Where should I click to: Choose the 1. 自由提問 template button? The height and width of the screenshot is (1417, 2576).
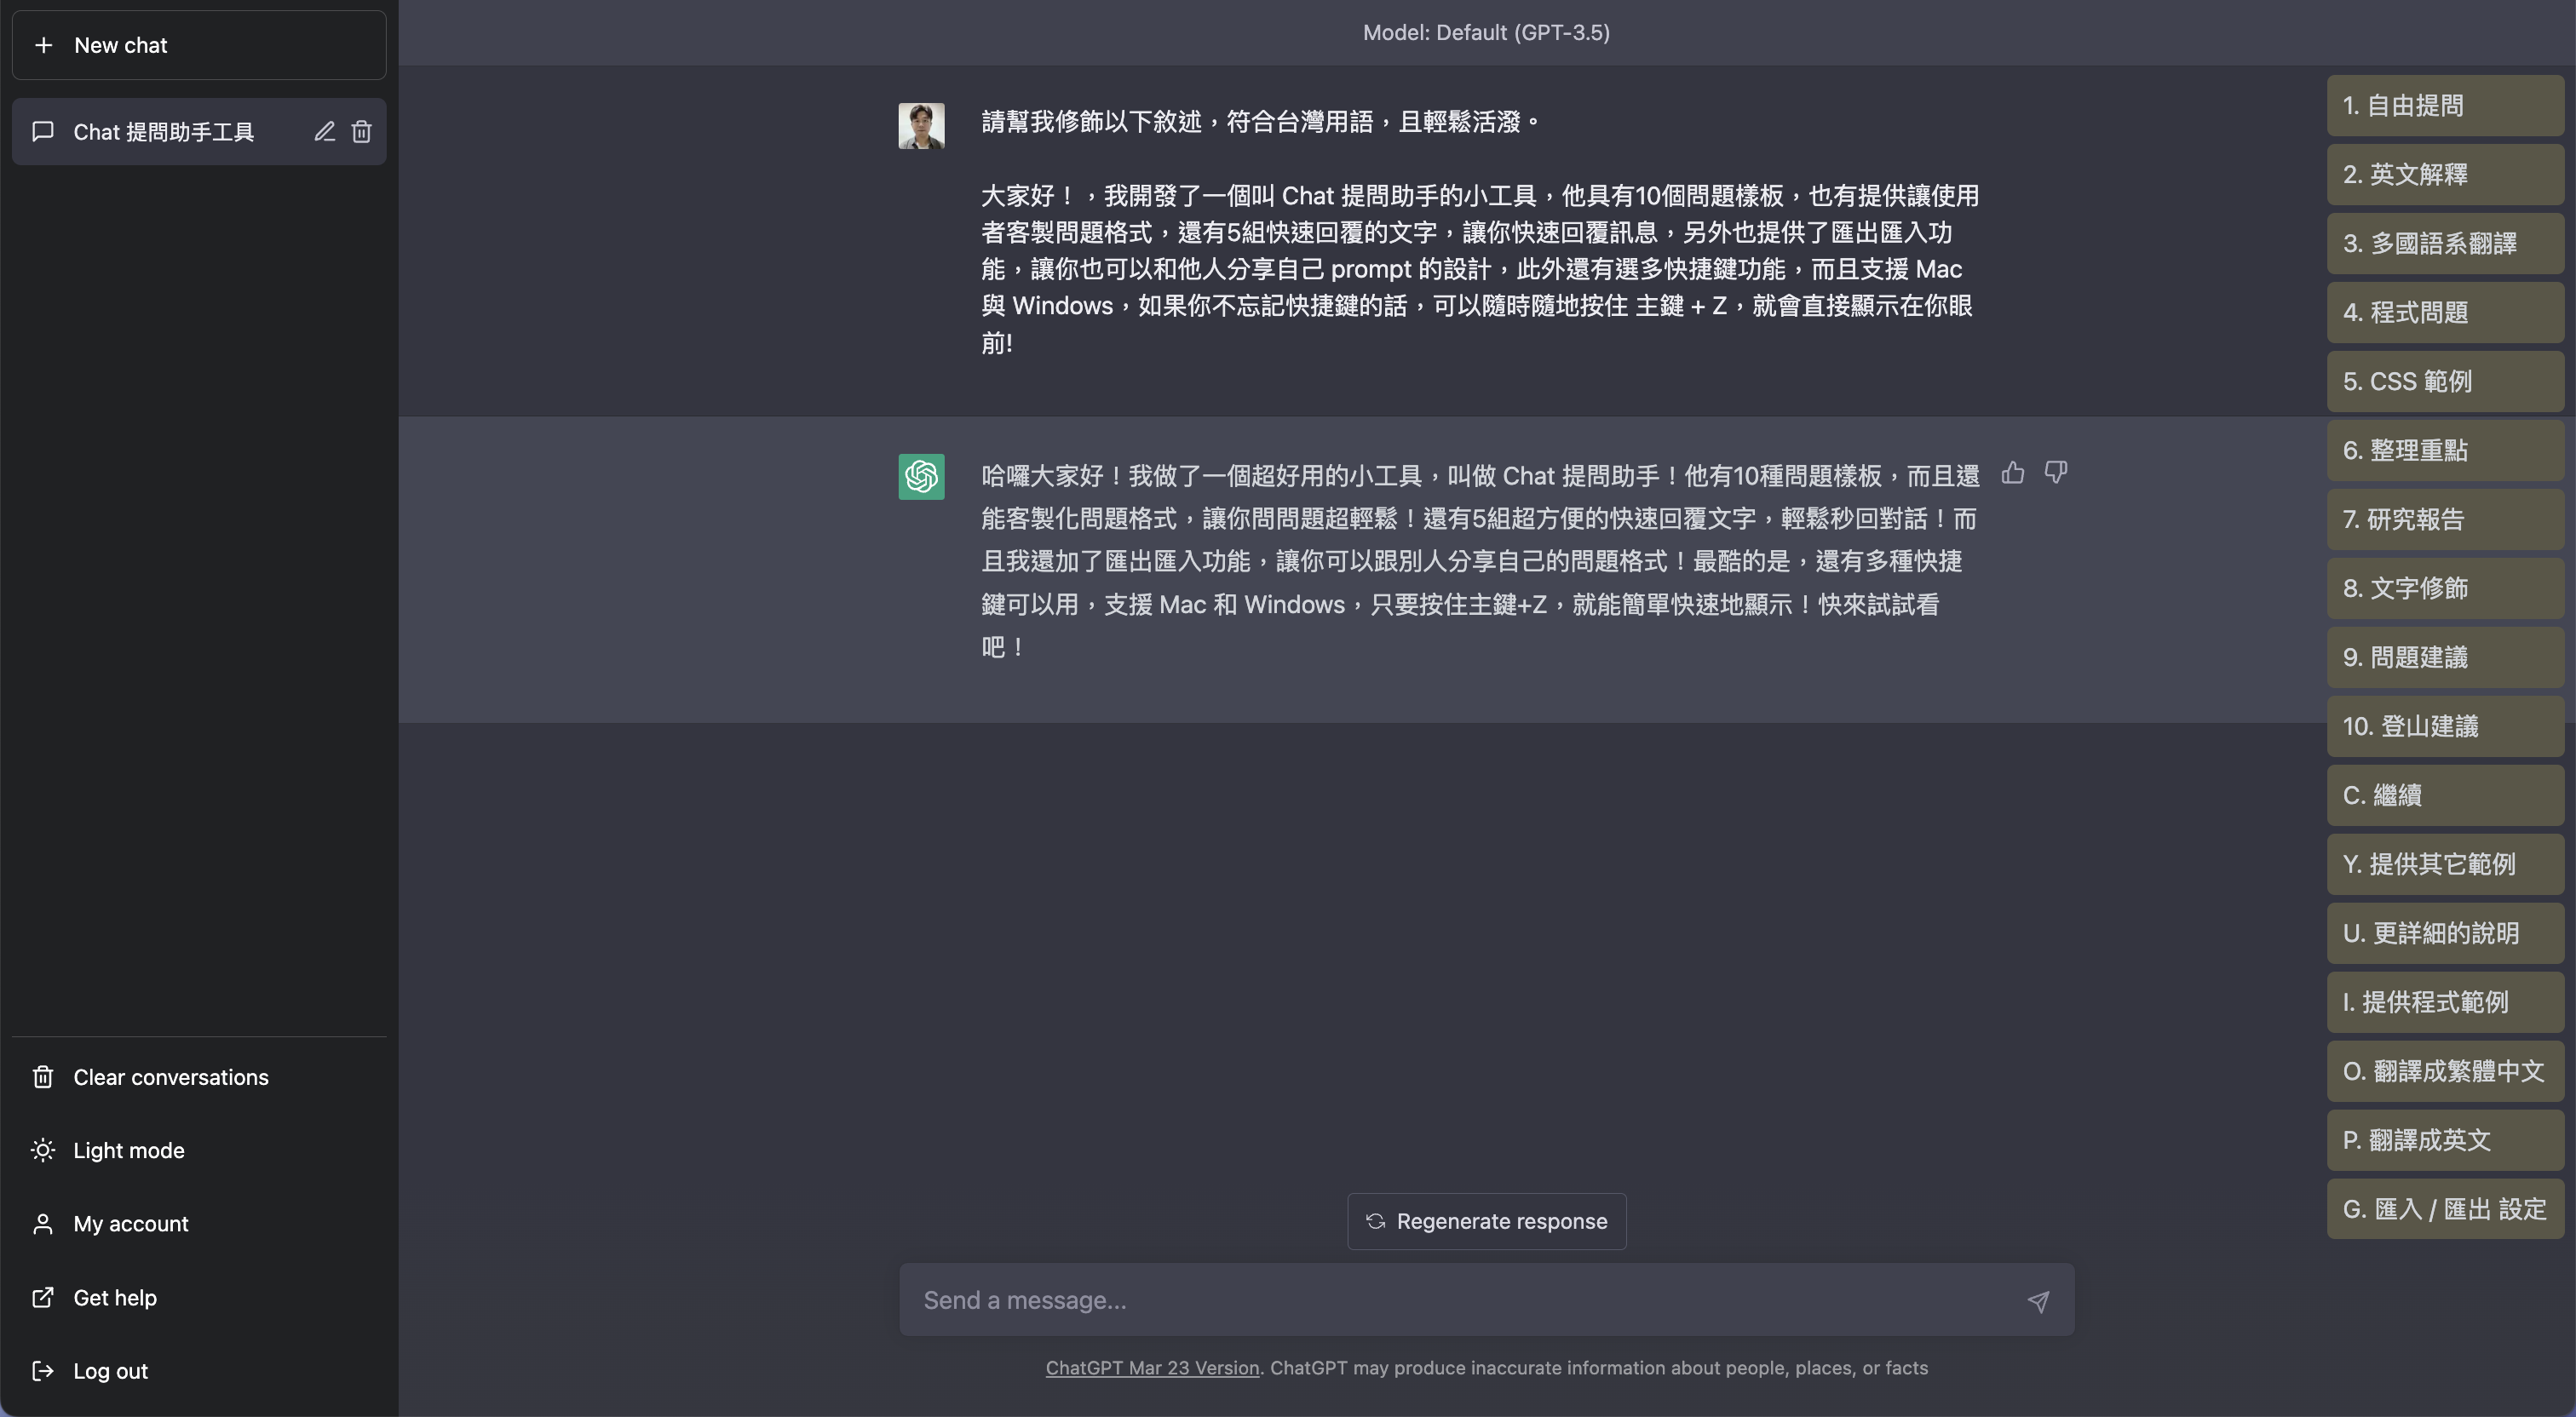2444,106
